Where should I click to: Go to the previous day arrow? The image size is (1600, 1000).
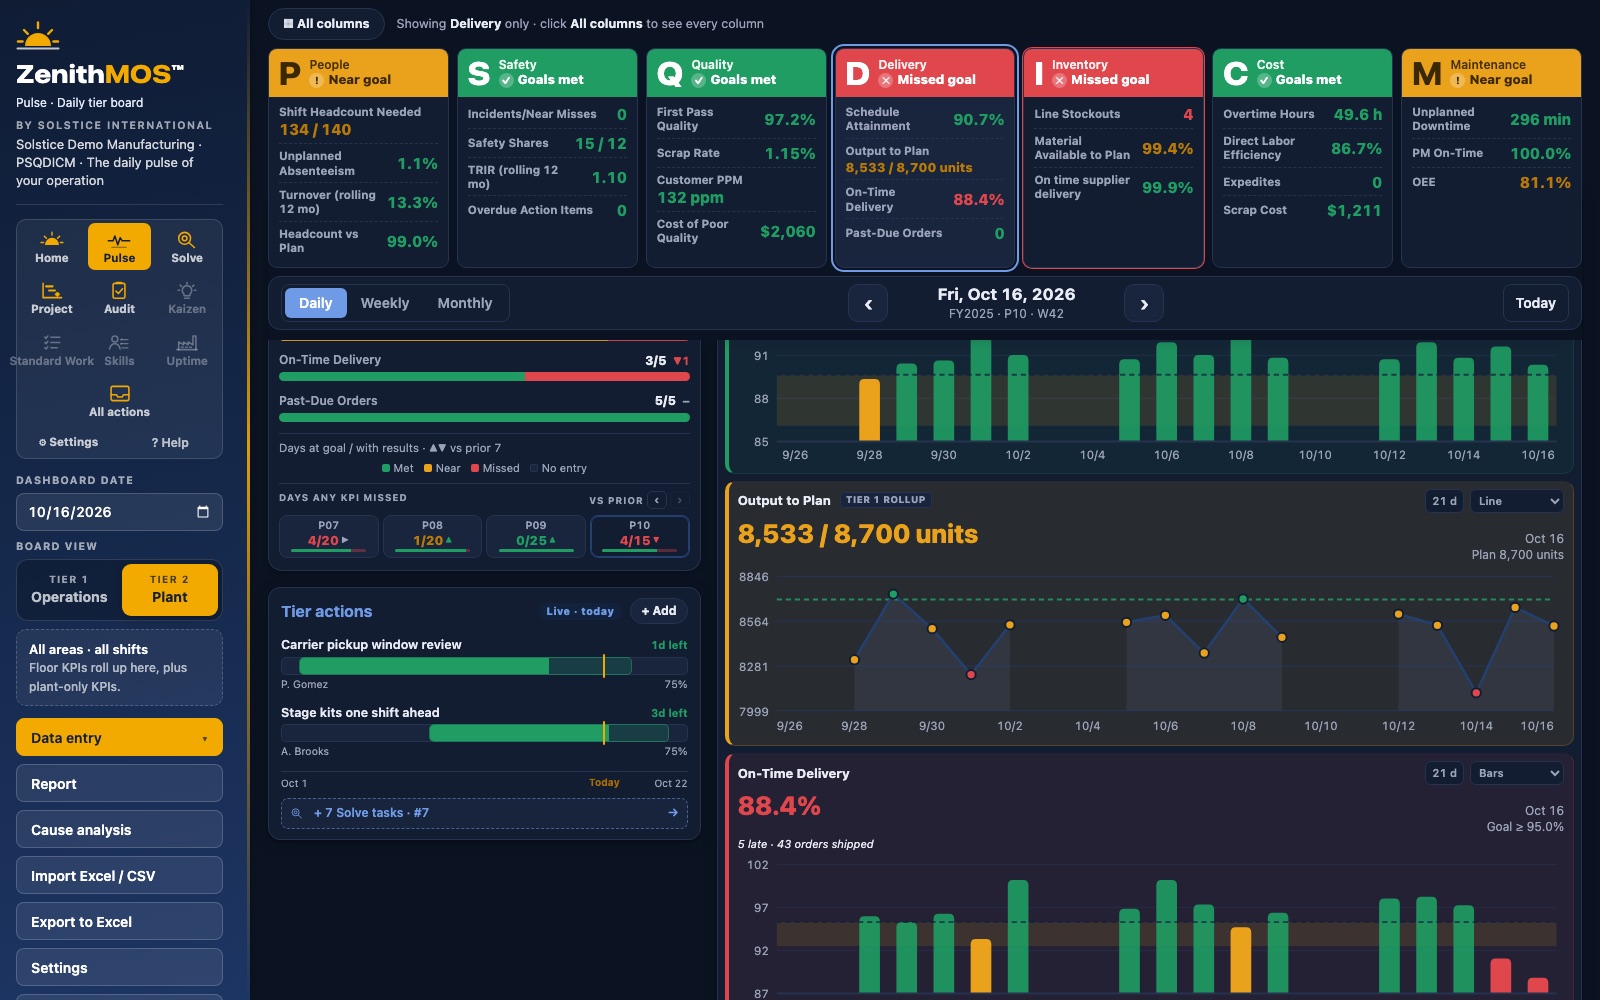pos(868,304)
